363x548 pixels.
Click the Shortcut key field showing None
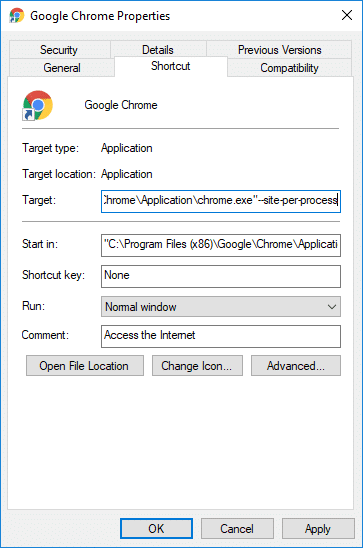[221, 276]
